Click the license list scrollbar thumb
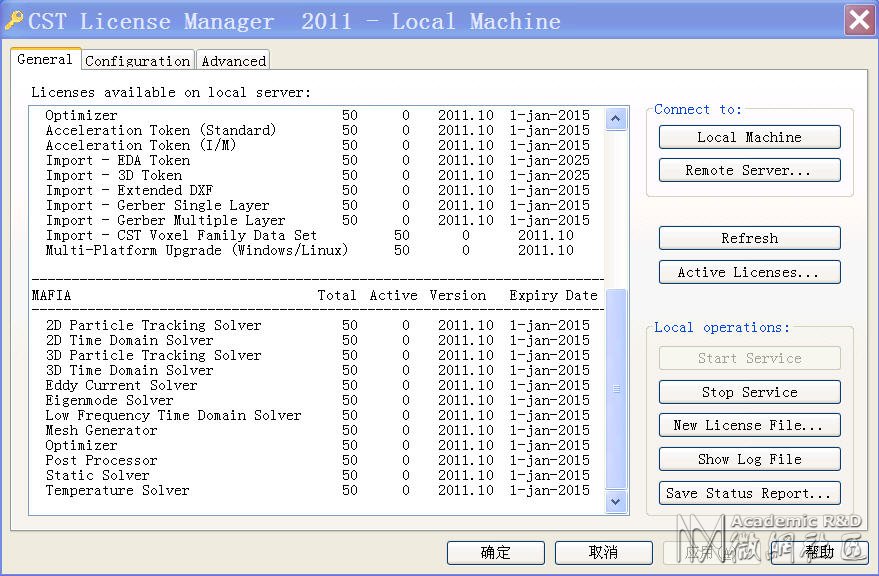The image size is (879, 576). [616, 389]
